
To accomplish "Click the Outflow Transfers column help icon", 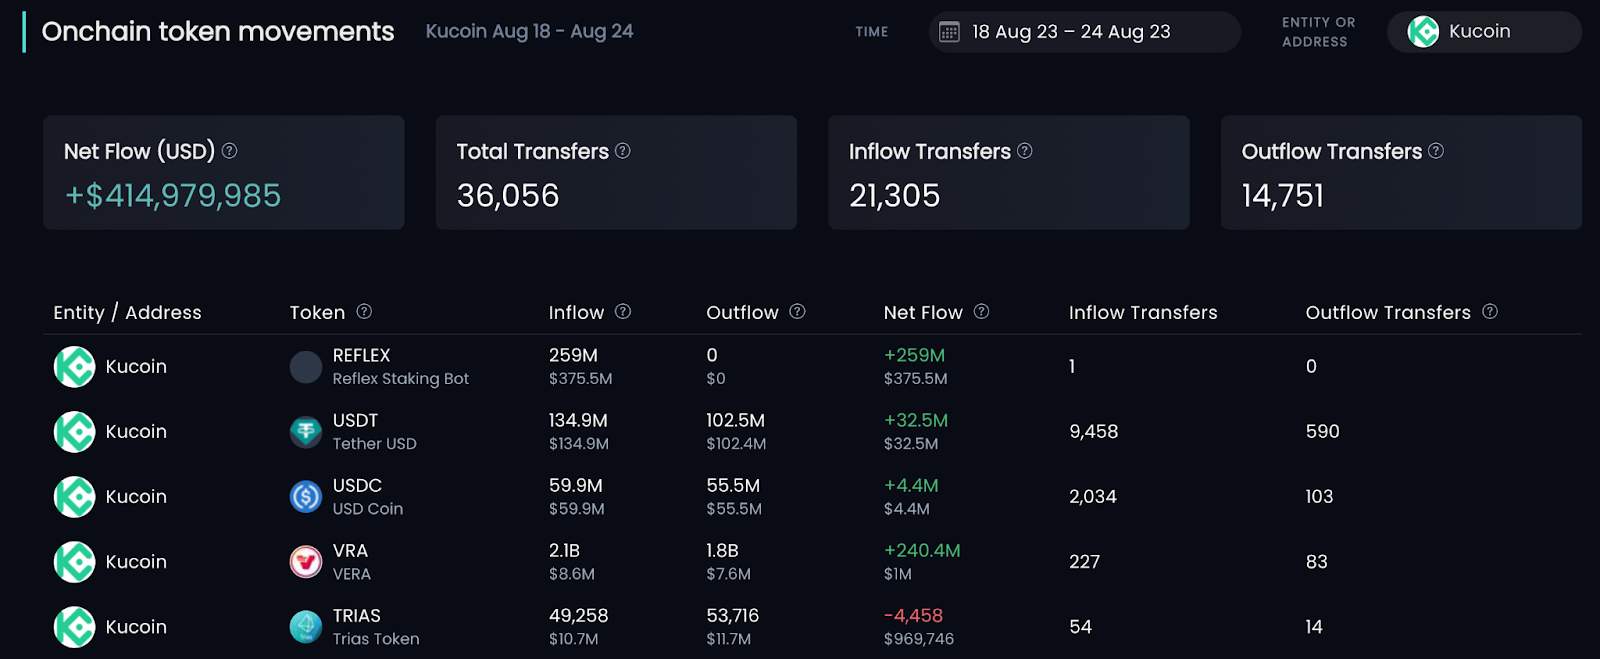I will [x=1490, y=312].
